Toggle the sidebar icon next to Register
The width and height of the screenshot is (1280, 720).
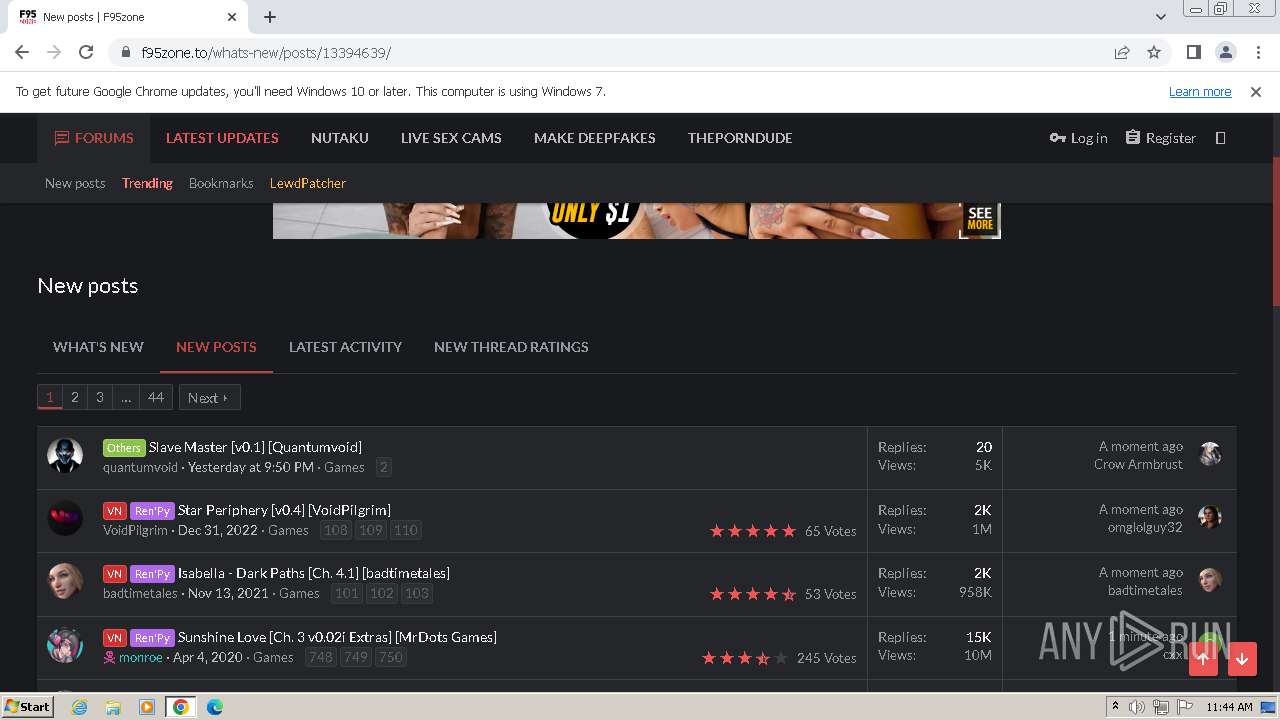(x=1220, y=138)
